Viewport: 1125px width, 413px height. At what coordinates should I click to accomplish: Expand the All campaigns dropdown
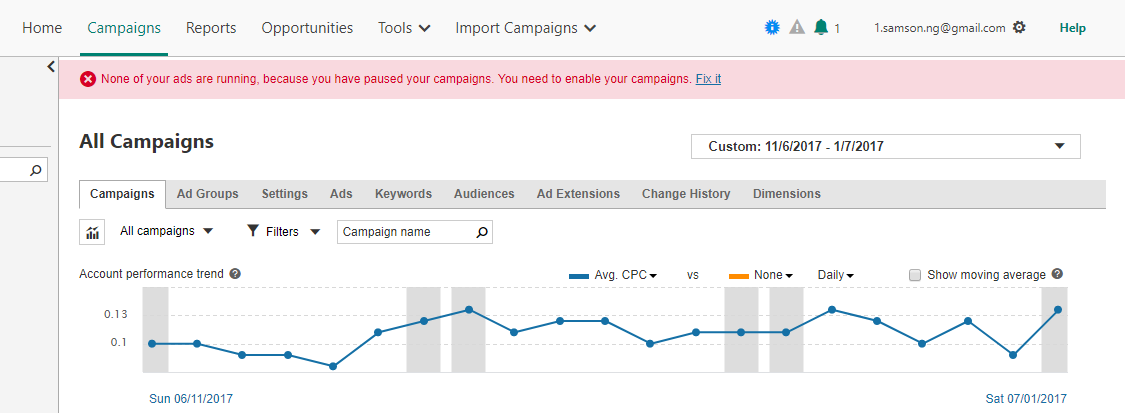click(x=166, y=232)
